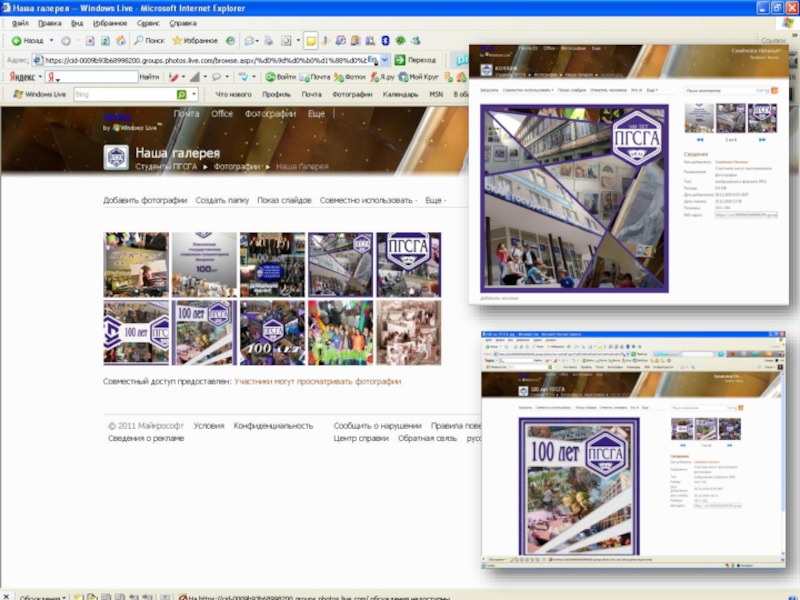Image resolution: width=800 pixels, height=600 pixels.
Task: Open the Избранное menu in menu bar
Action: coord(110,23)
